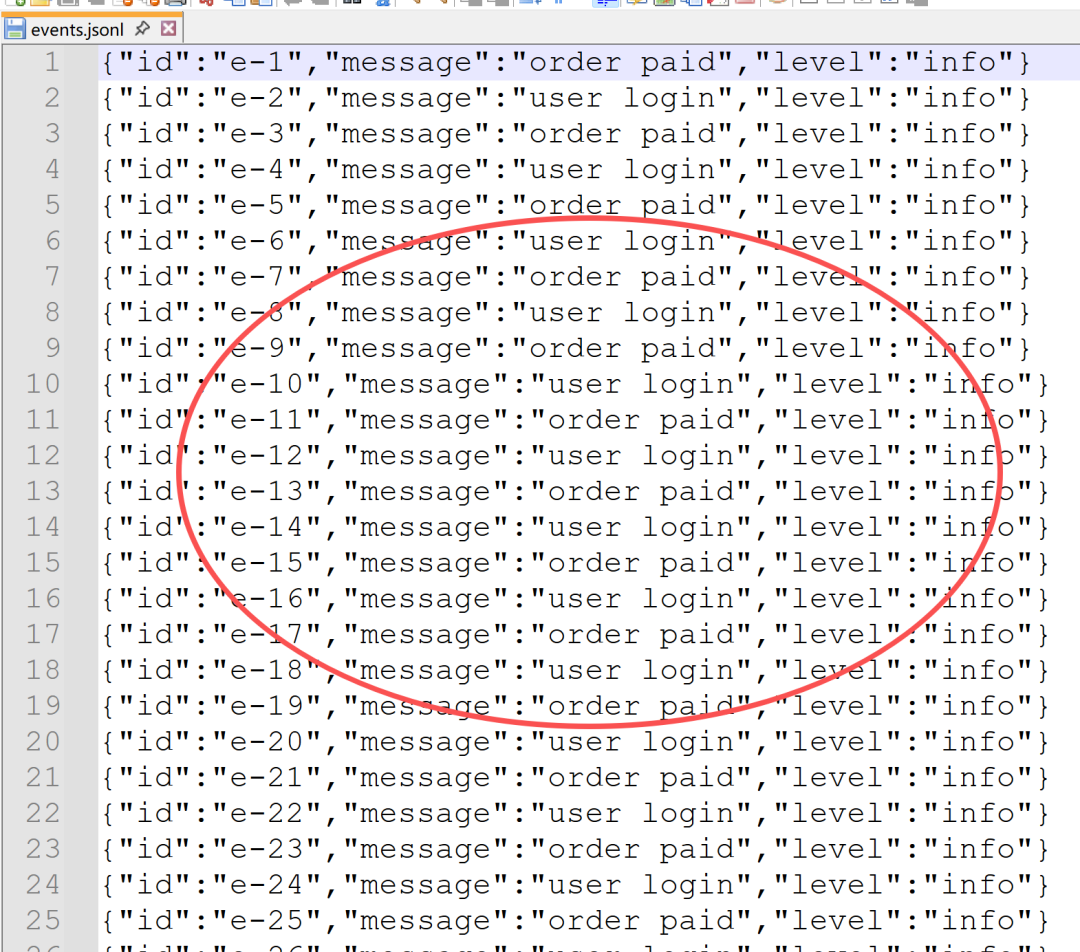Place cursor in the line with id "e-11"
The height and width of the screenshot is (952, 1080).
coord(575,421)
